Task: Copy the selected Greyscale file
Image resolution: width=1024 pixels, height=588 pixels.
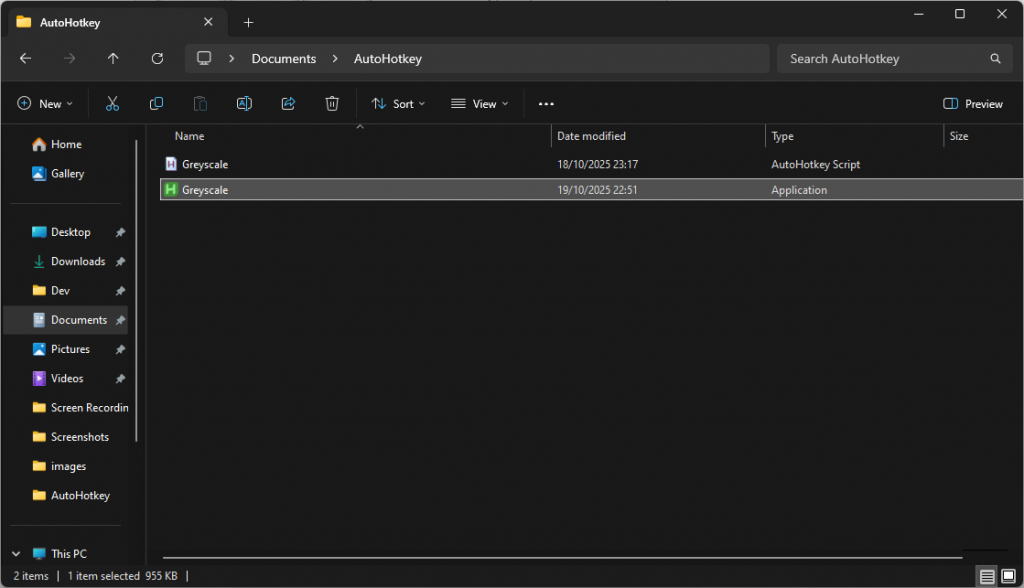Action: pyautogui.click(x=156, y=103)
